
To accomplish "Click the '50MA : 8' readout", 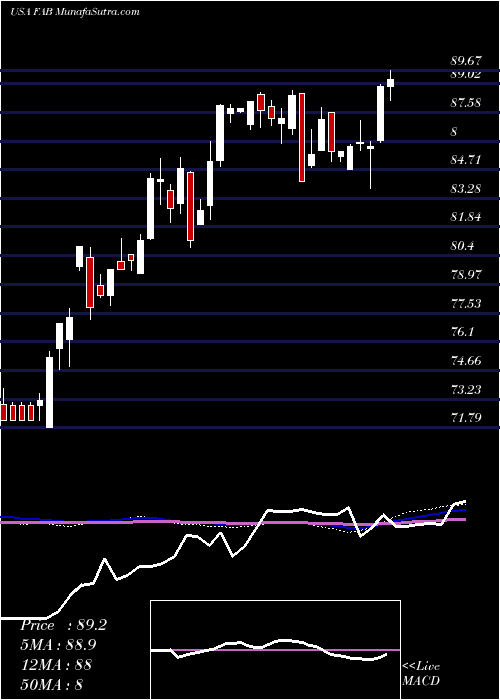I will (x=52, y=684).
